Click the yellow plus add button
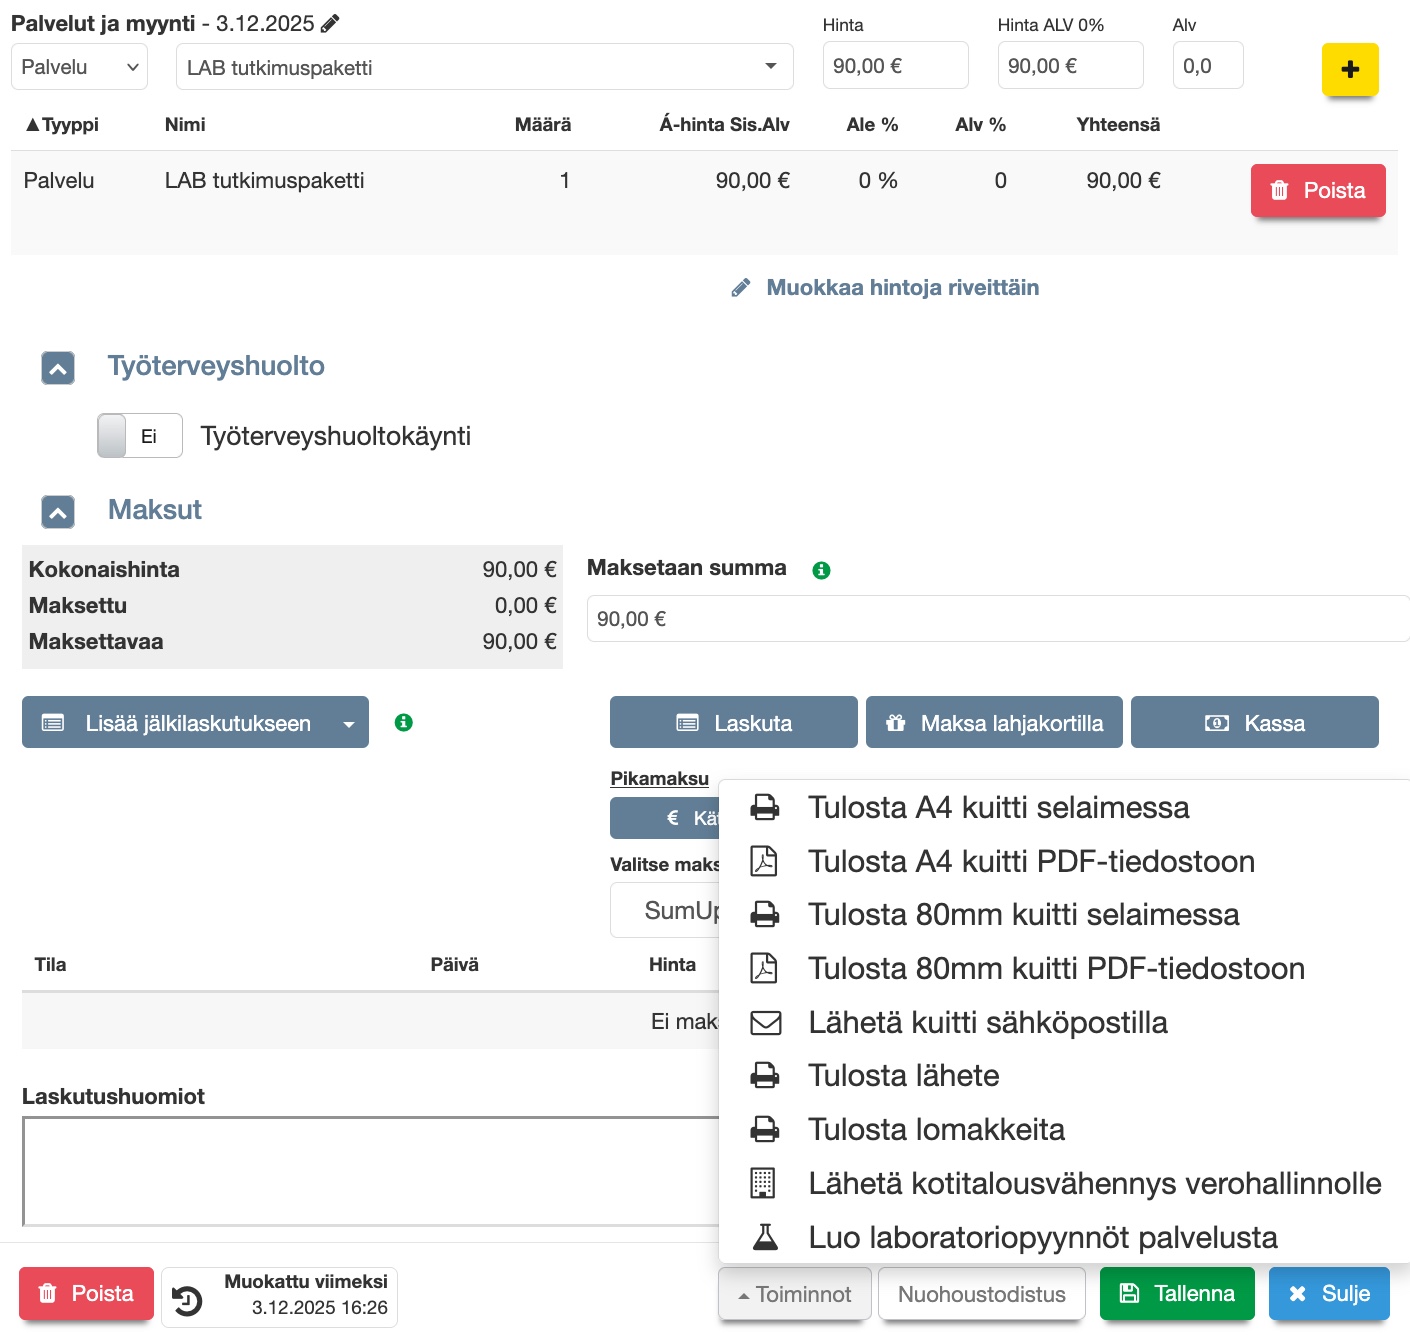This screenshot has width=1410, height=1342. point(1349,69)
